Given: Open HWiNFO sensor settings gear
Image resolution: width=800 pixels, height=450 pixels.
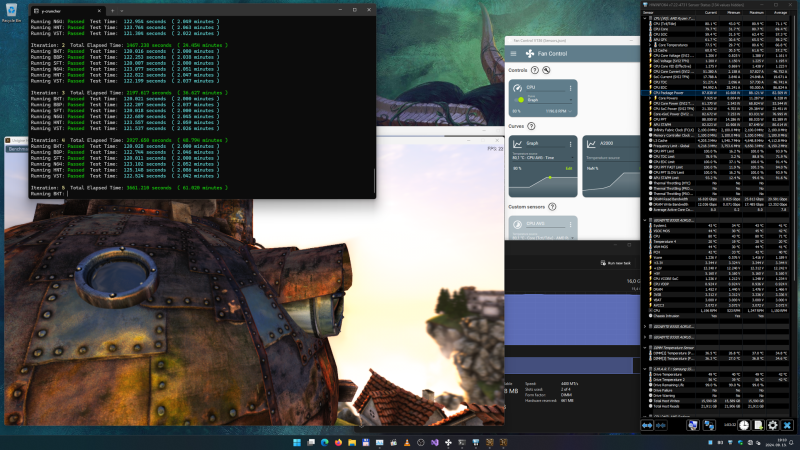Looking at the screenshot, I should (772, 425).
